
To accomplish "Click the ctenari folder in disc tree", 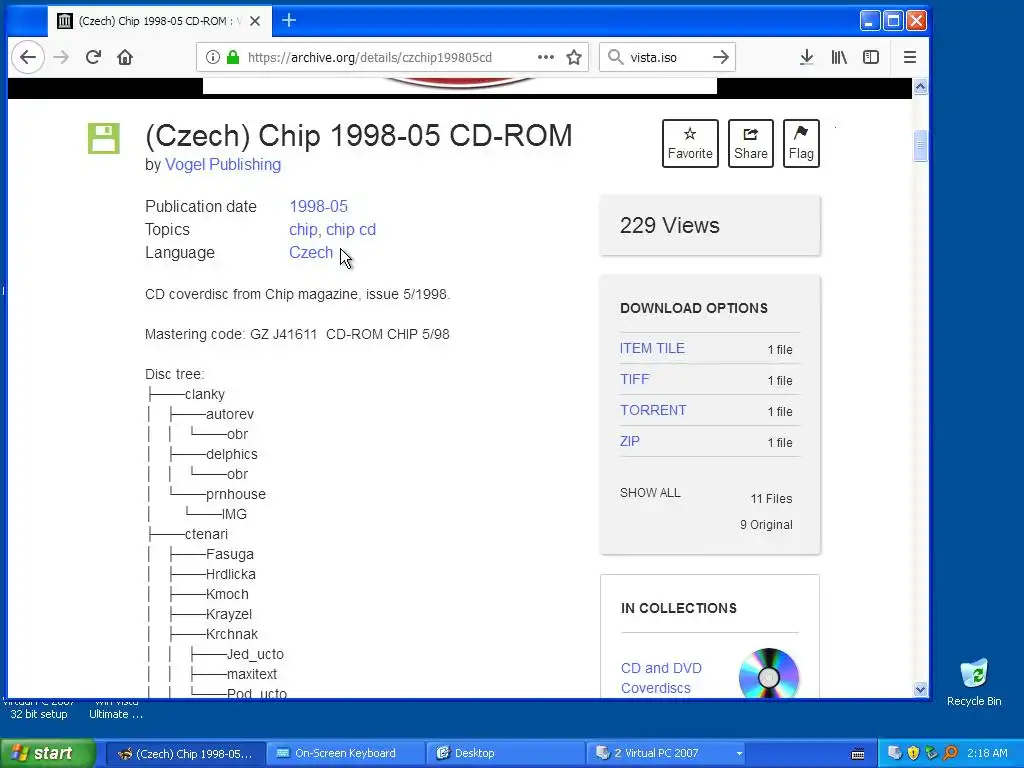I will click(x=206, y=534).
